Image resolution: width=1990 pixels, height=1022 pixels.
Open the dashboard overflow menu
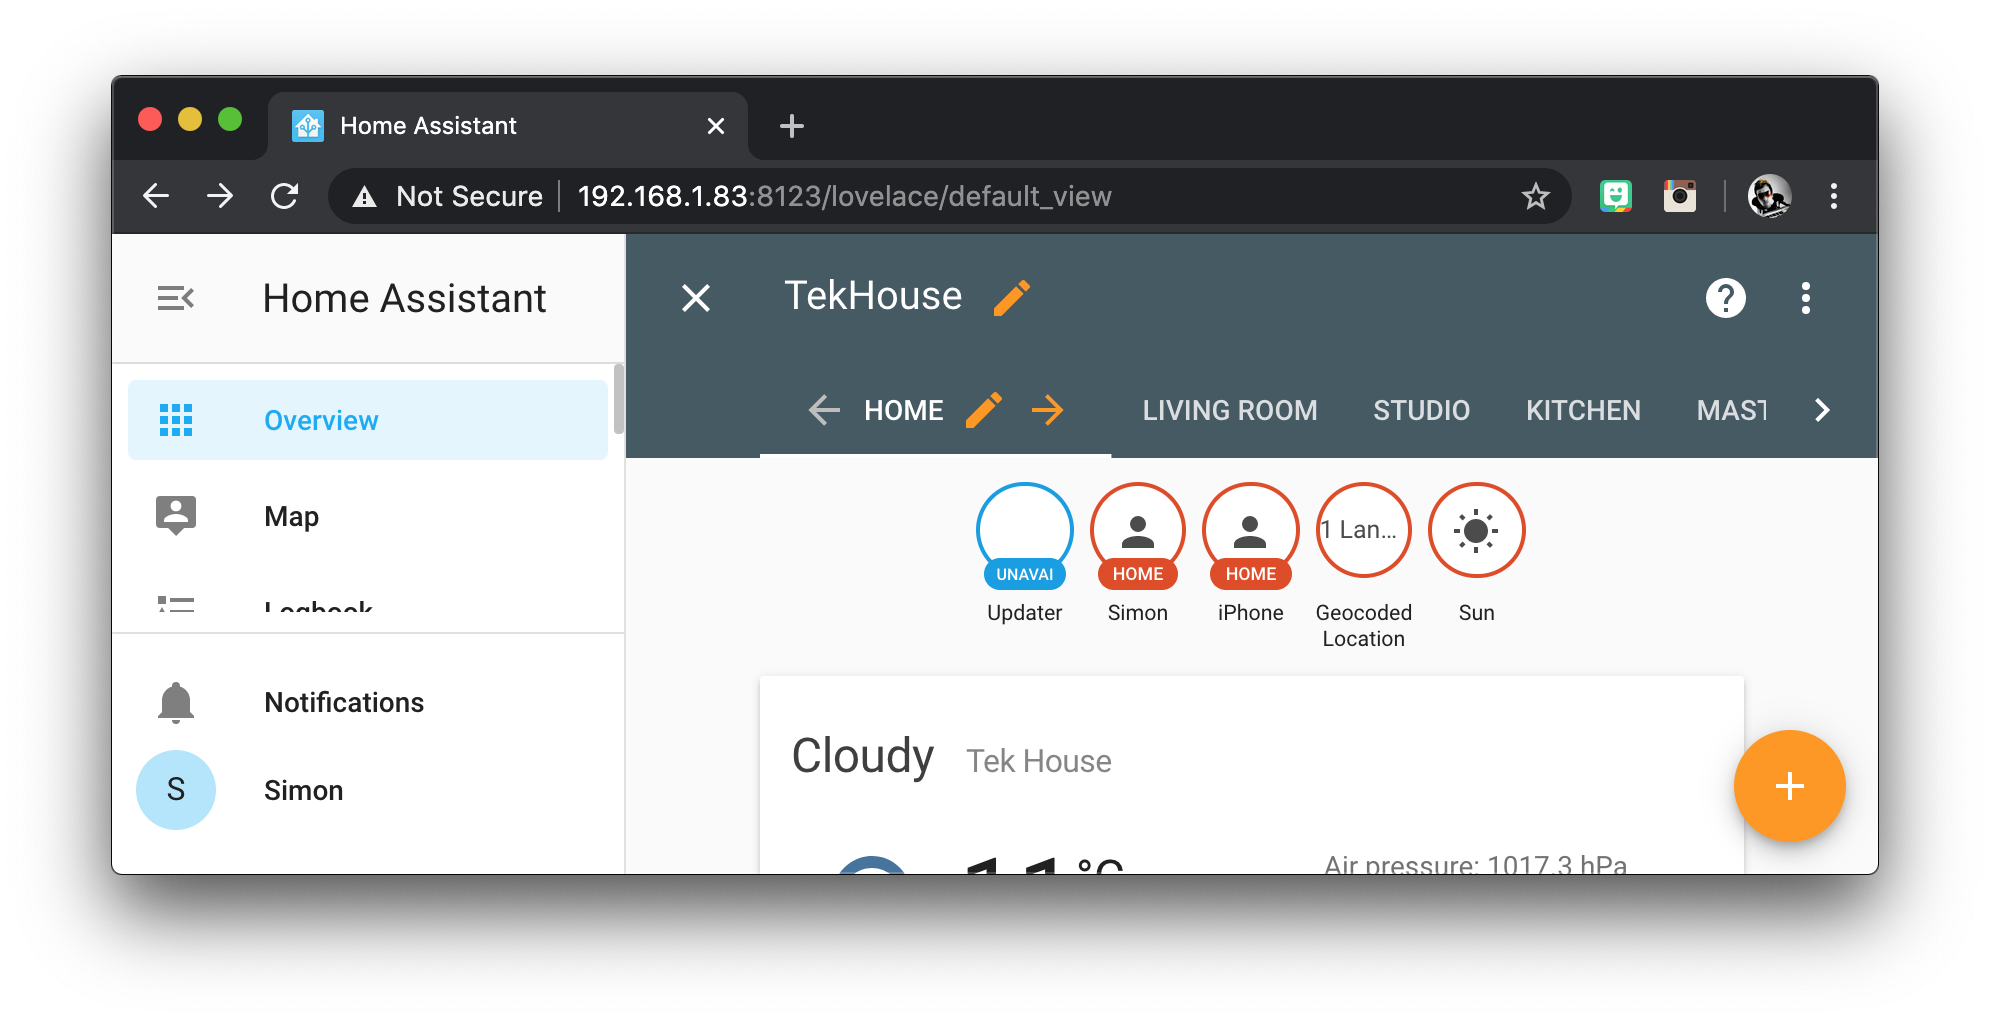(x=1806, y=298)
